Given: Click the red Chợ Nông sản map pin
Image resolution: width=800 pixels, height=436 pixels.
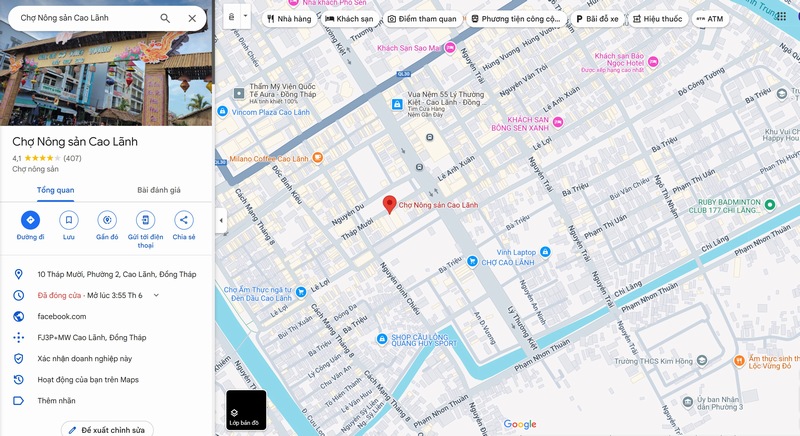Looking at the screenshot, I should [390, 204].
